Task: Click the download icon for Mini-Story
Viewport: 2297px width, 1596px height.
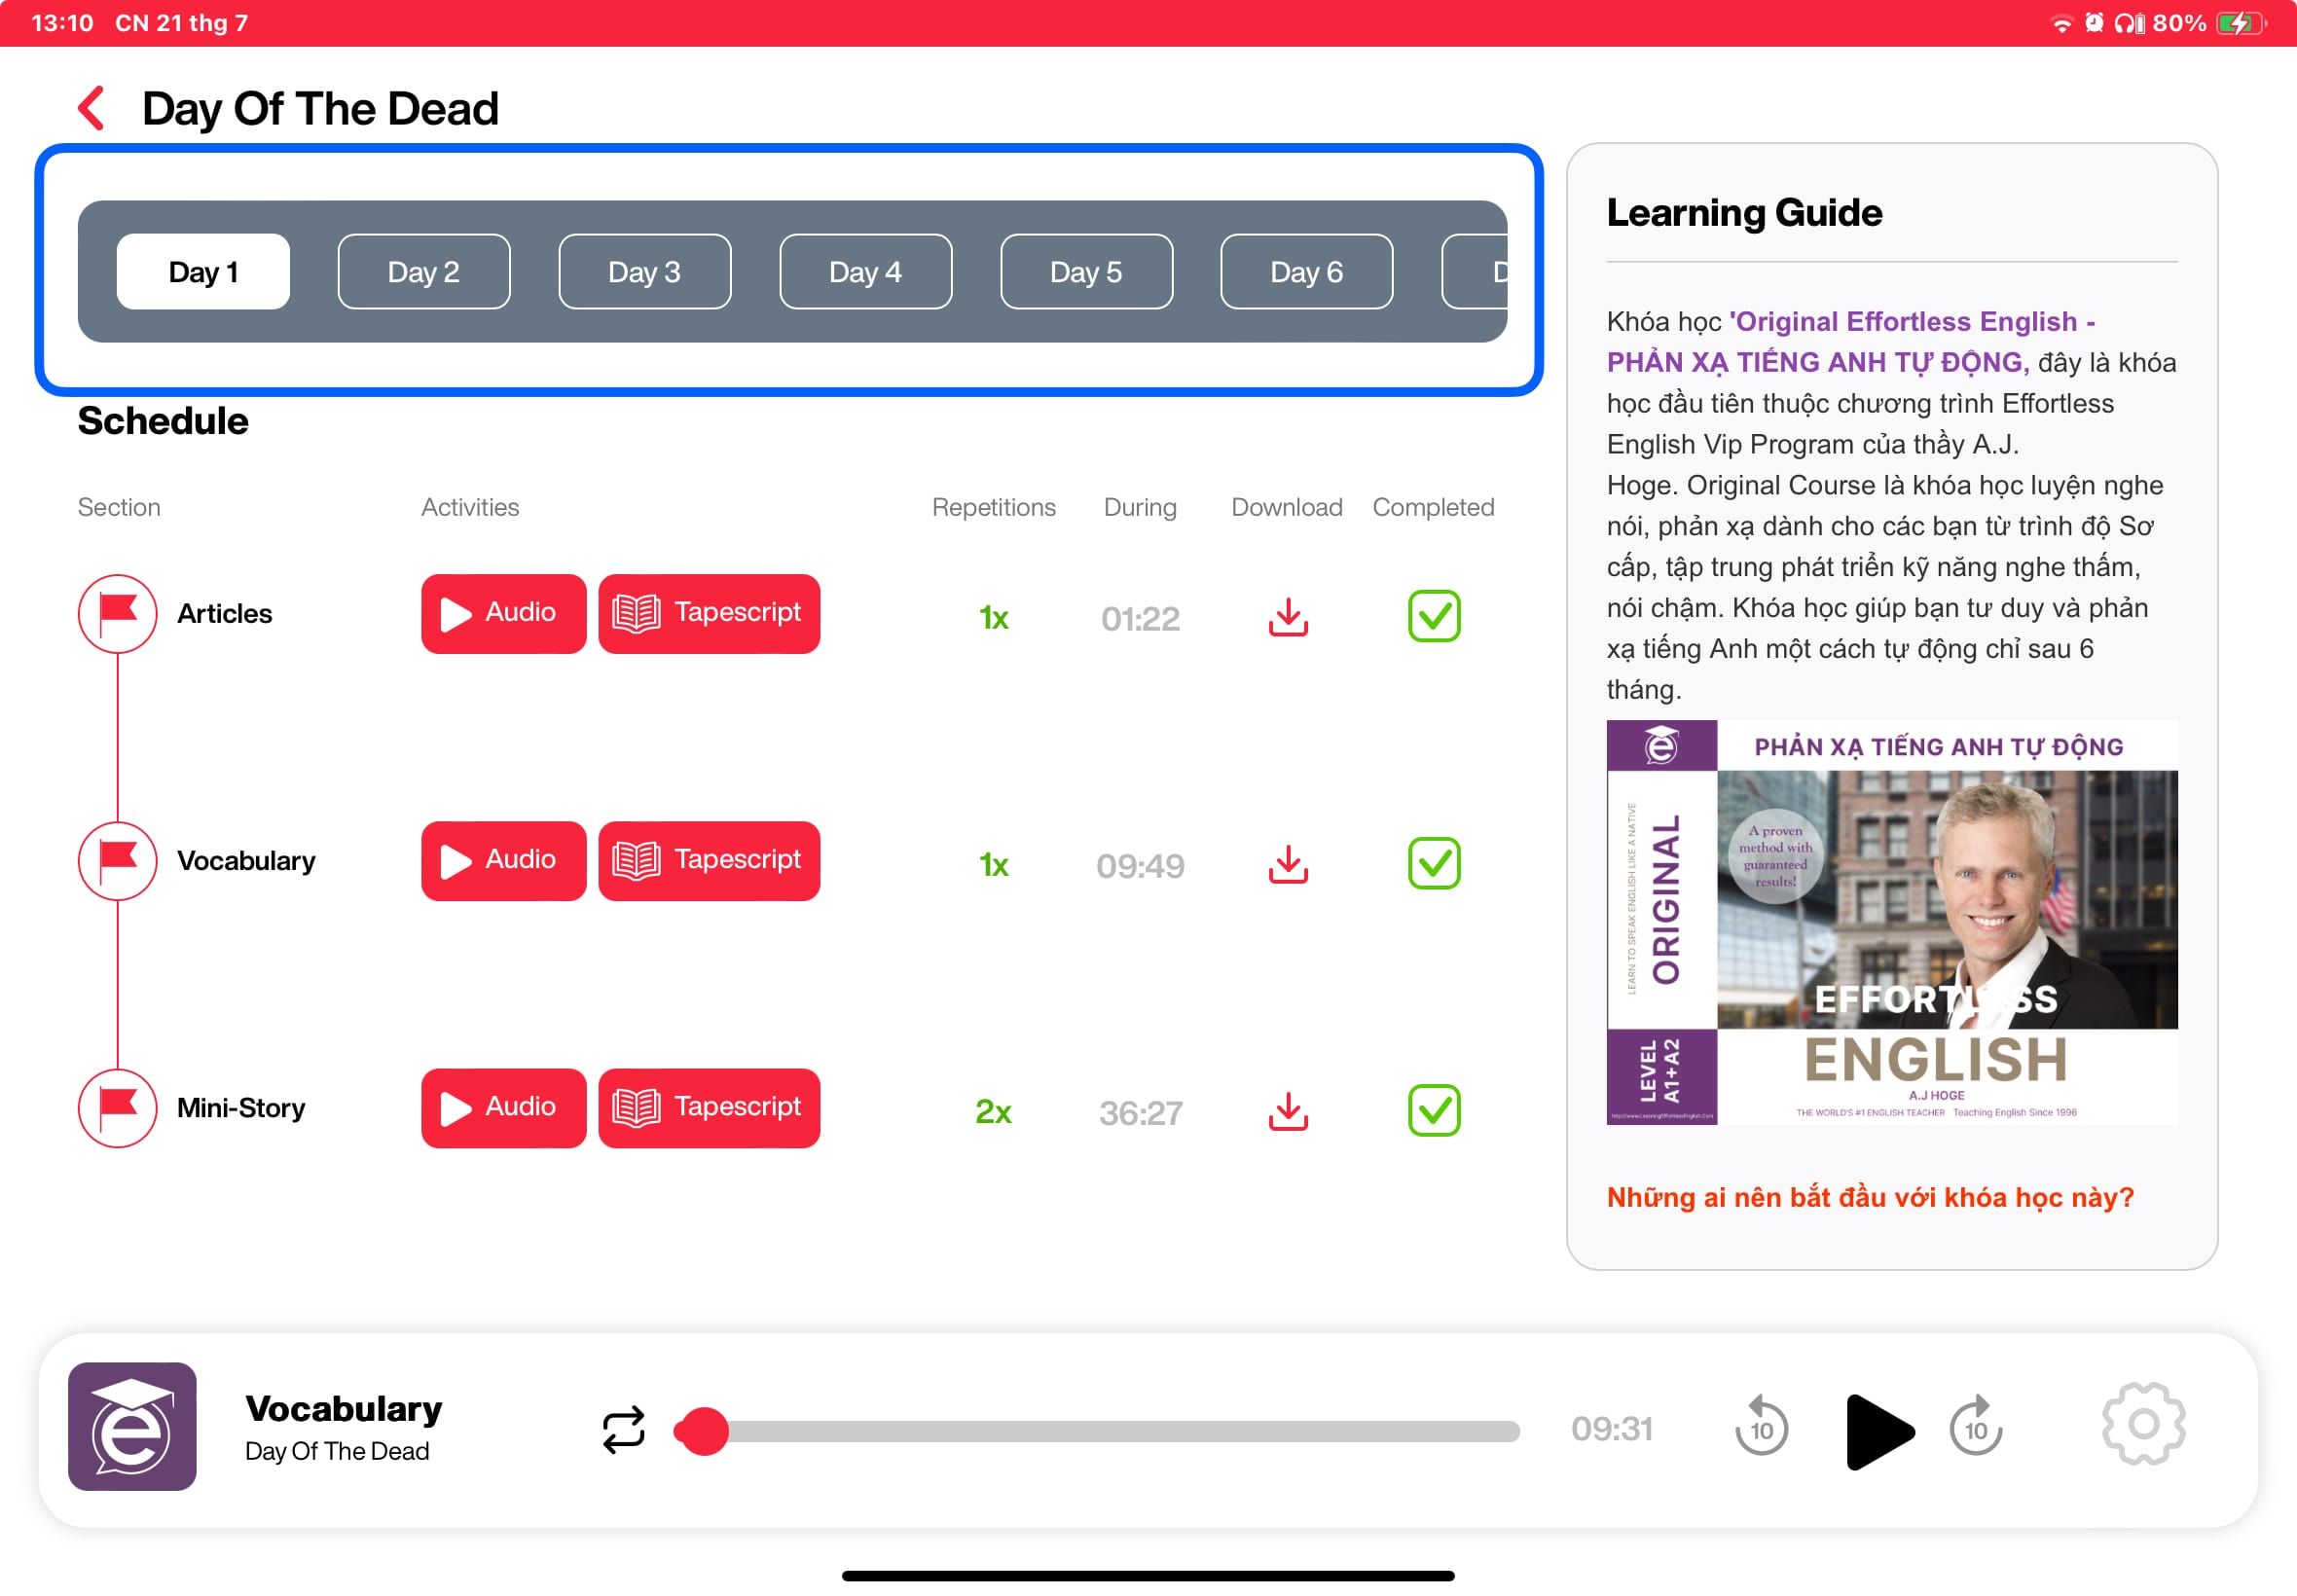Action: [x=1288, y=1109]
